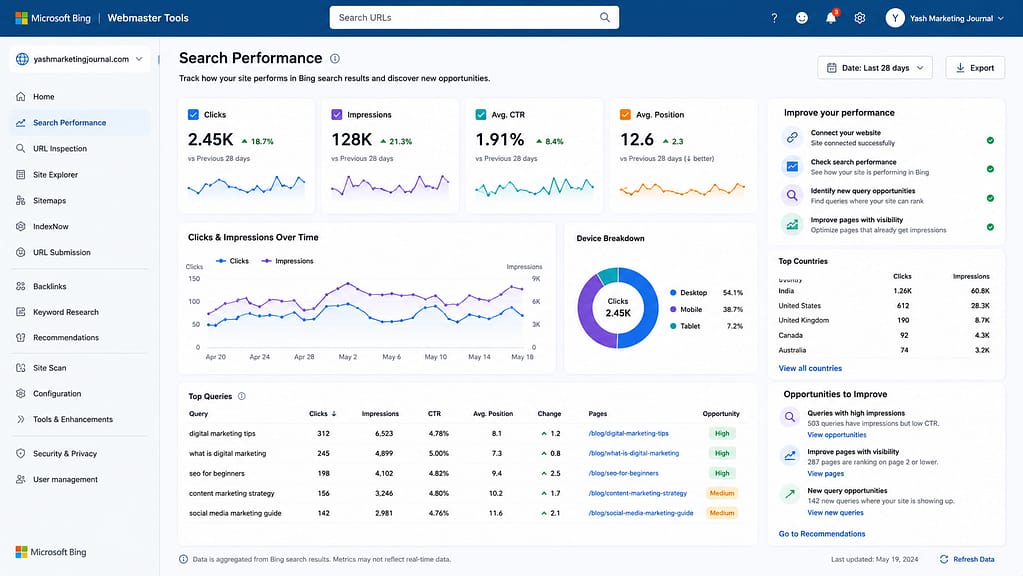Expand Tools & Enhancements in sidebar
Viewport: 1023px width, 576px height.
(x=72, y=419)
